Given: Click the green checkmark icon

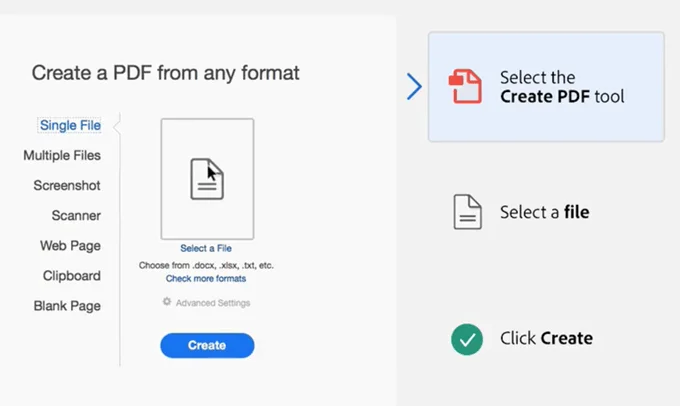Looking at the screenshot, I should coord(467,339).
